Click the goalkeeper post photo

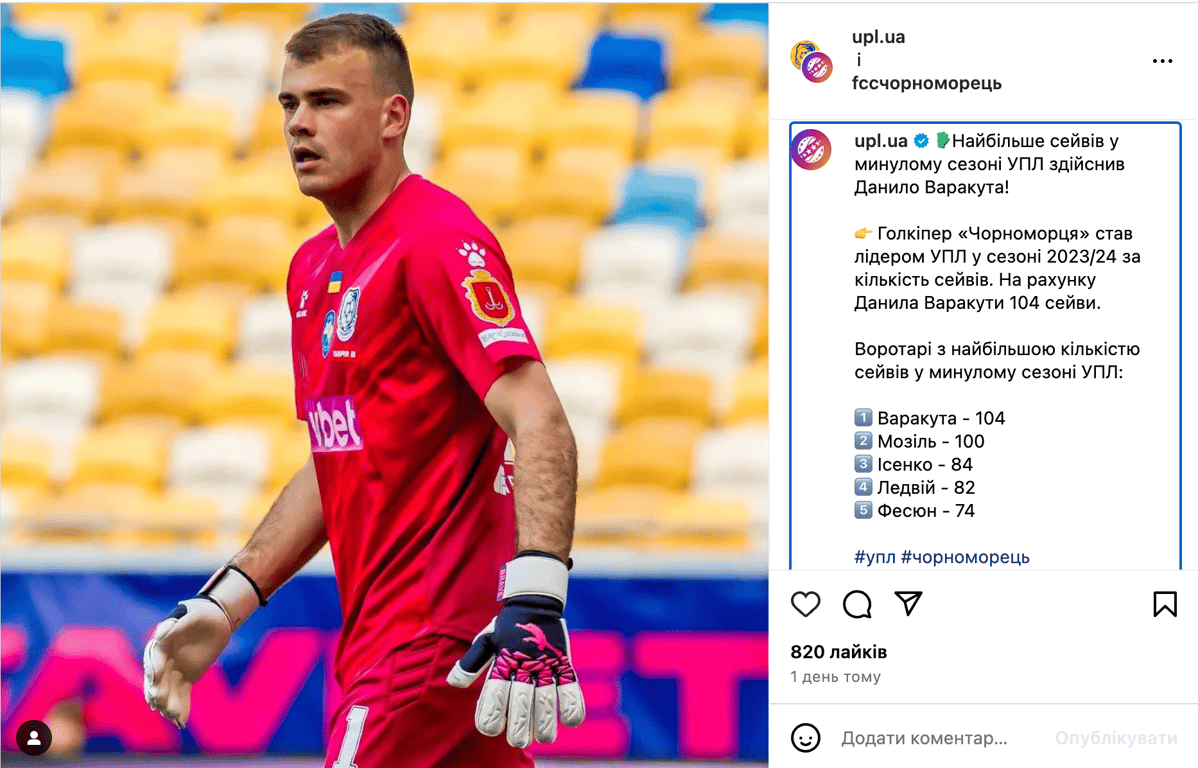pos(384,384)
